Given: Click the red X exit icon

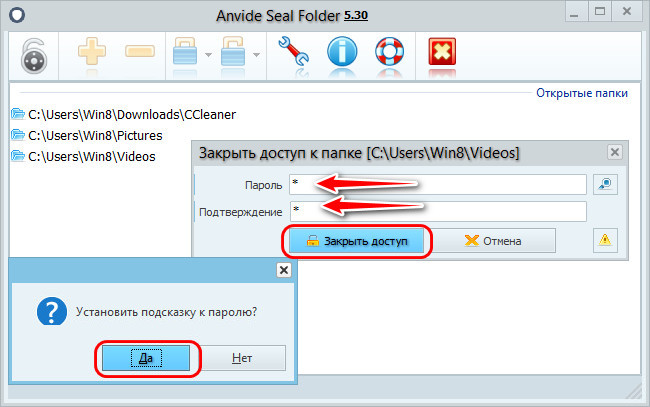Looking at the screenshot, I should pos(442,52).
